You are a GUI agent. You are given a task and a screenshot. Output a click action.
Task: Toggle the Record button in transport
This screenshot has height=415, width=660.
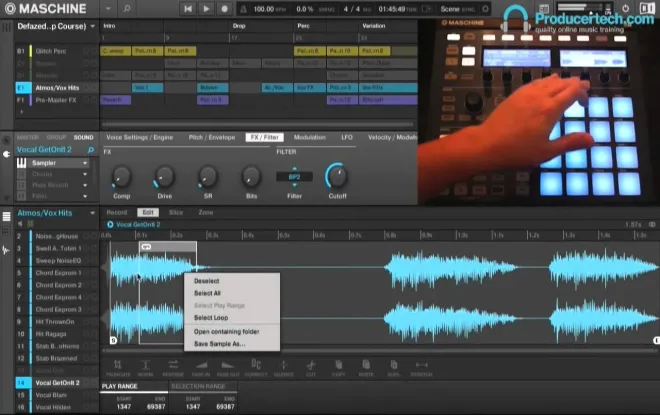pyautogui.click(x=224, y=8)
